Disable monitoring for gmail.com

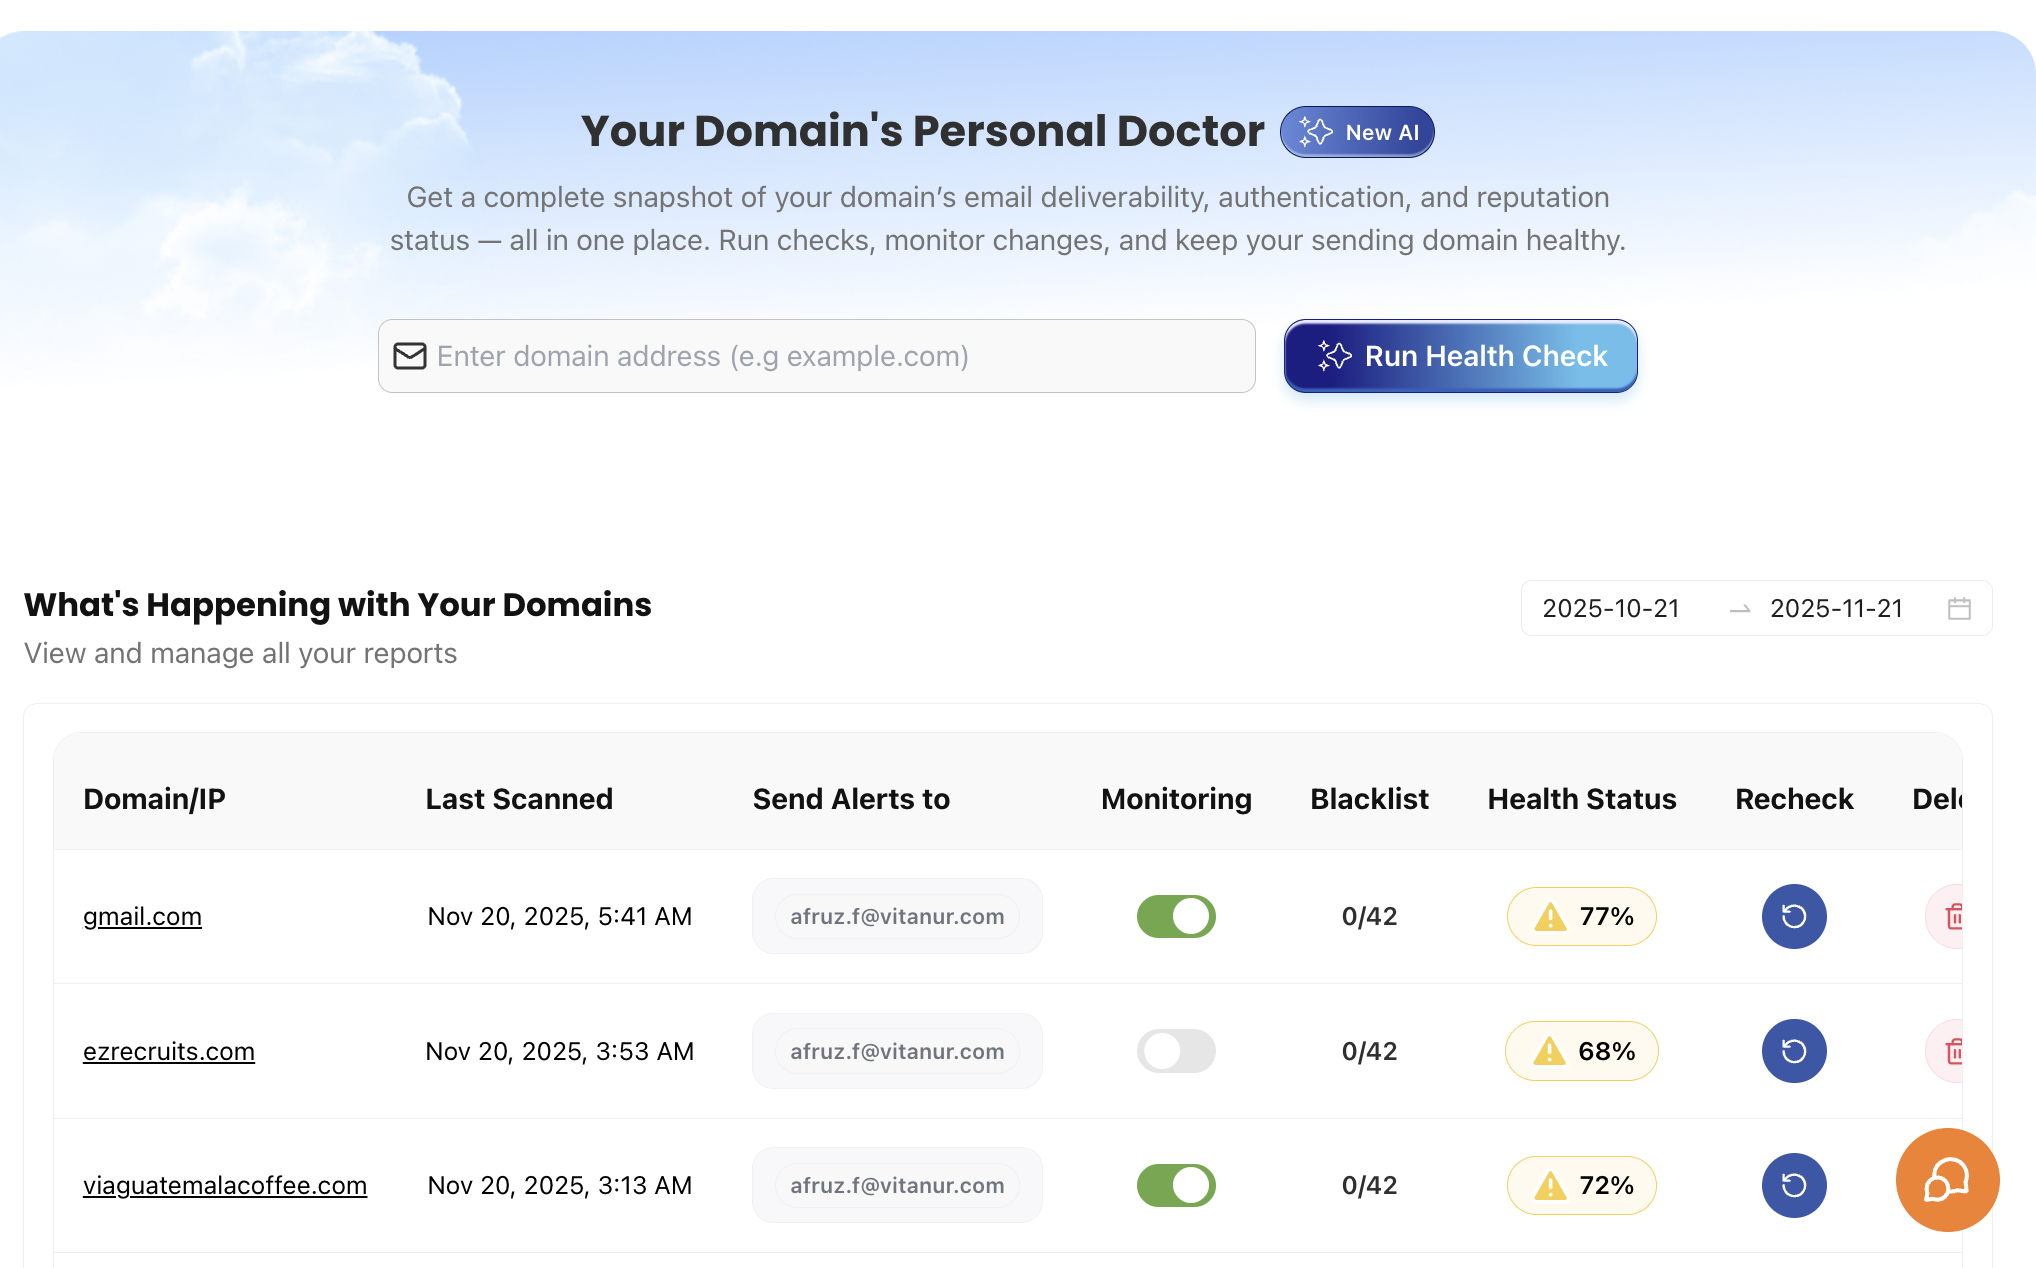tap(1176, 916)
